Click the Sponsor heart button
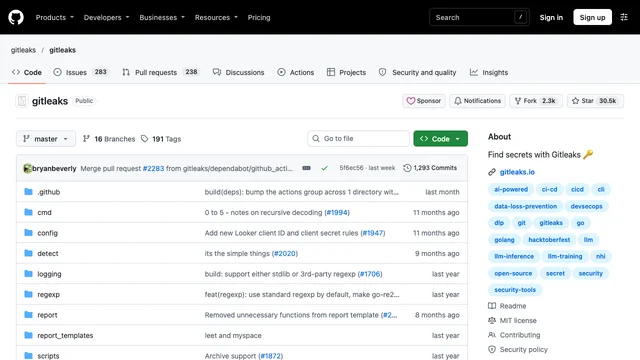 click(x=424, y=101)
